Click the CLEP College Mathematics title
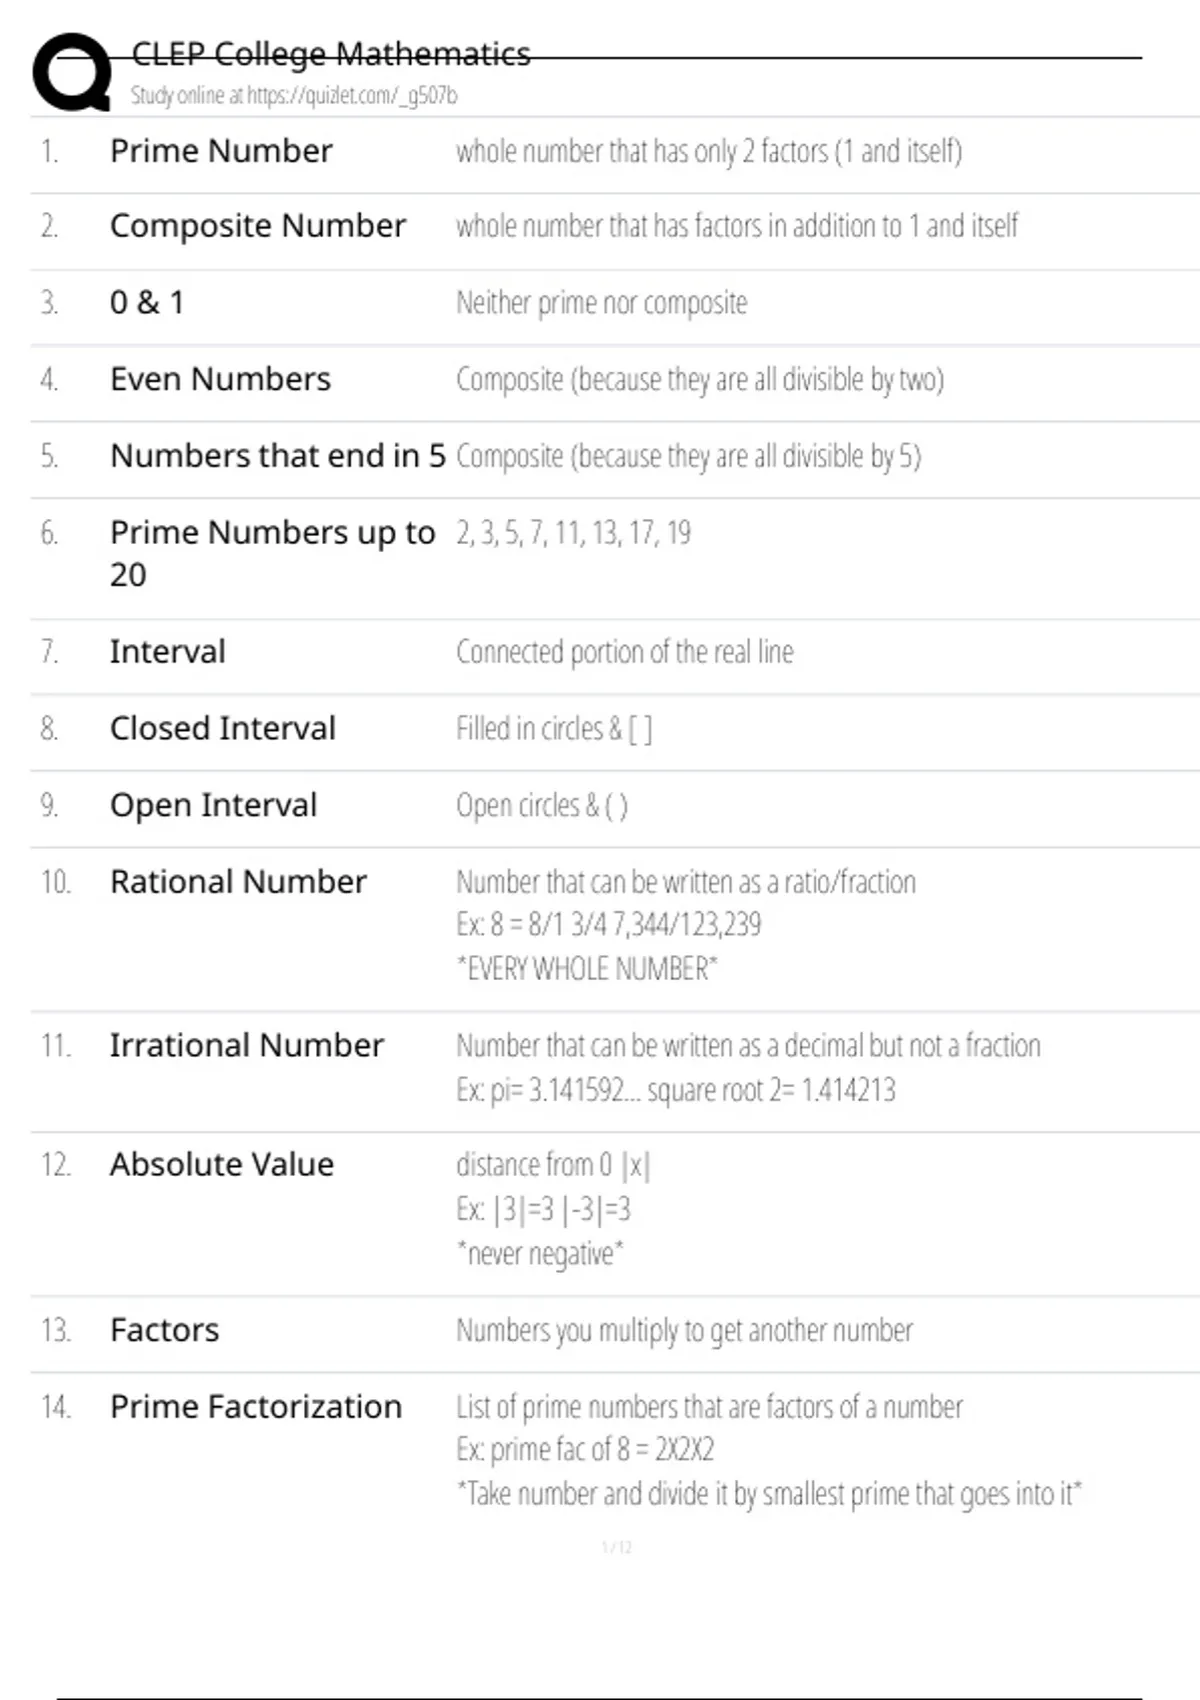The image size is (1200, 1700). [331, 54]
